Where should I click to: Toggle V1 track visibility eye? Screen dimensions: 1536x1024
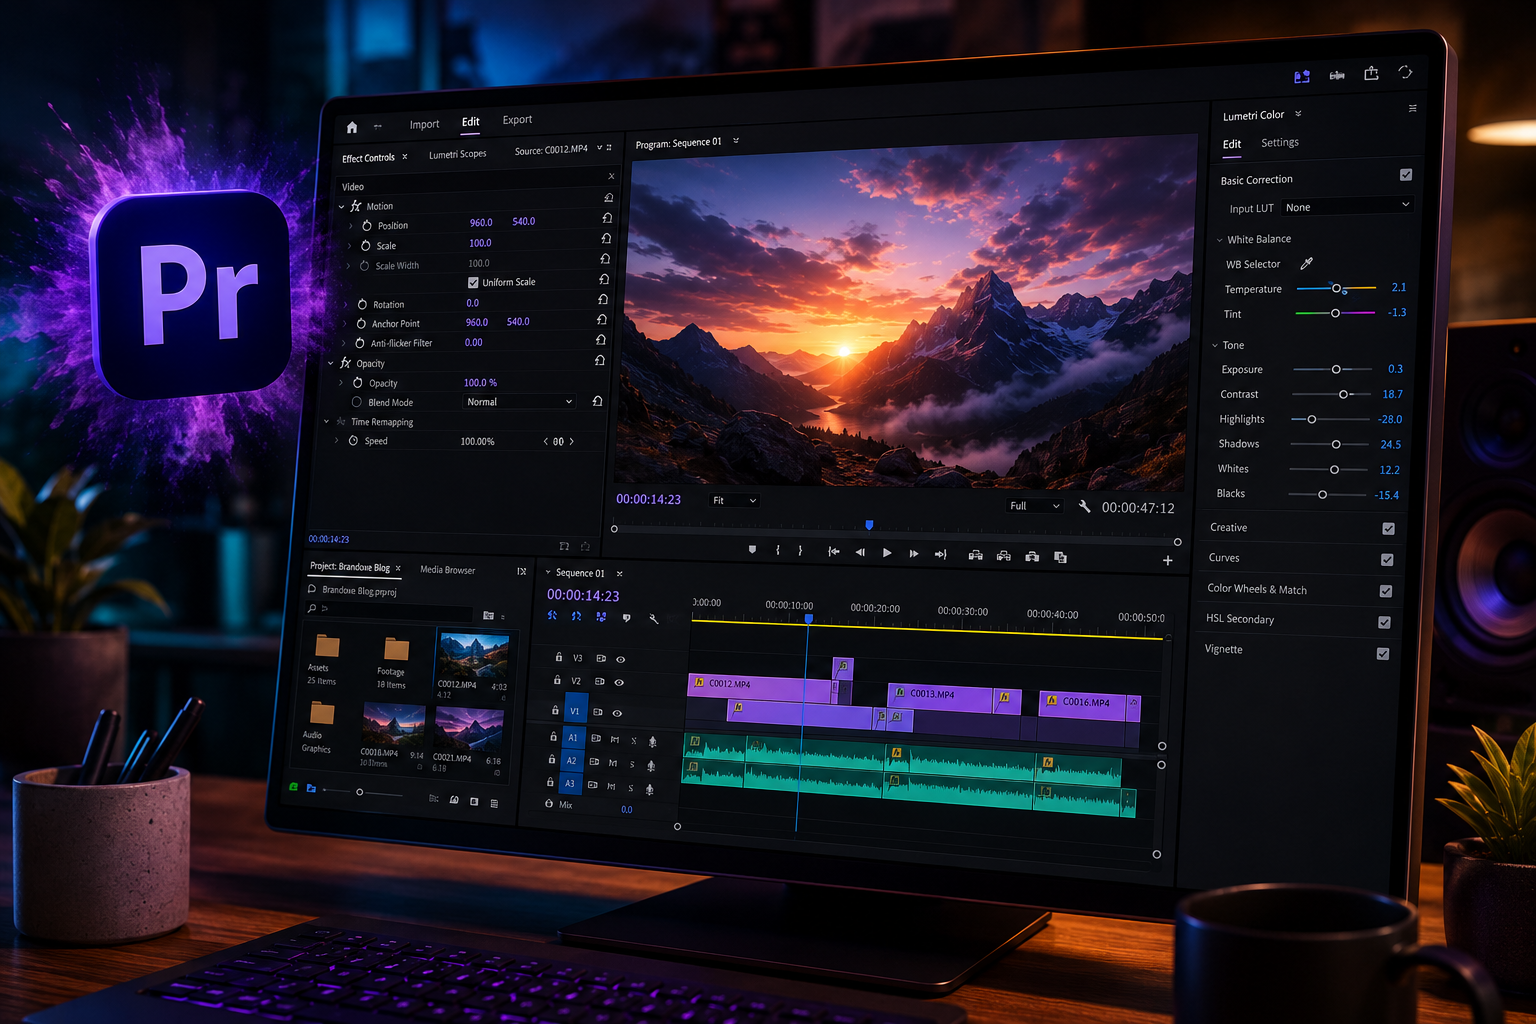[617, 713]
